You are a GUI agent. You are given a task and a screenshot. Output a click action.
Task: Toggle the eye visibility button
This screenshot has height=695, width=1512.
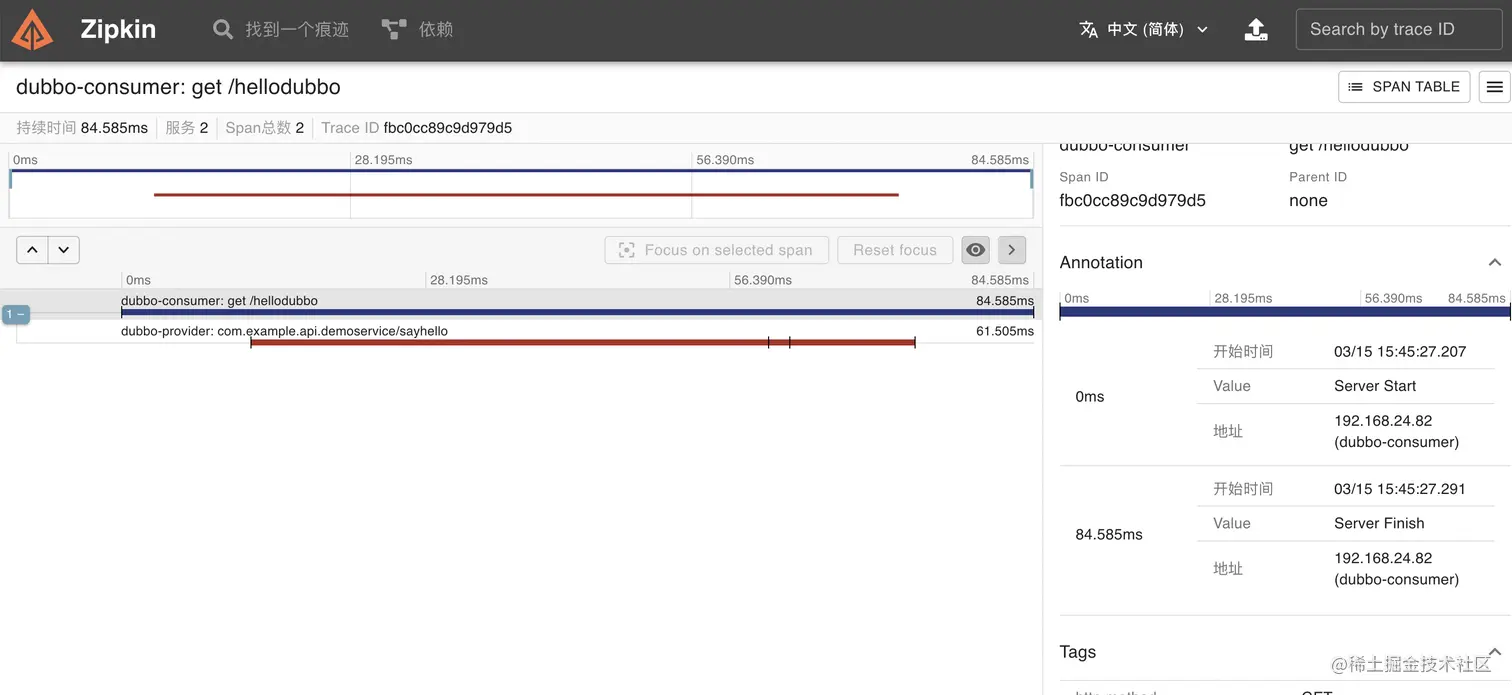pyautogui.click(x=976, y=250)
